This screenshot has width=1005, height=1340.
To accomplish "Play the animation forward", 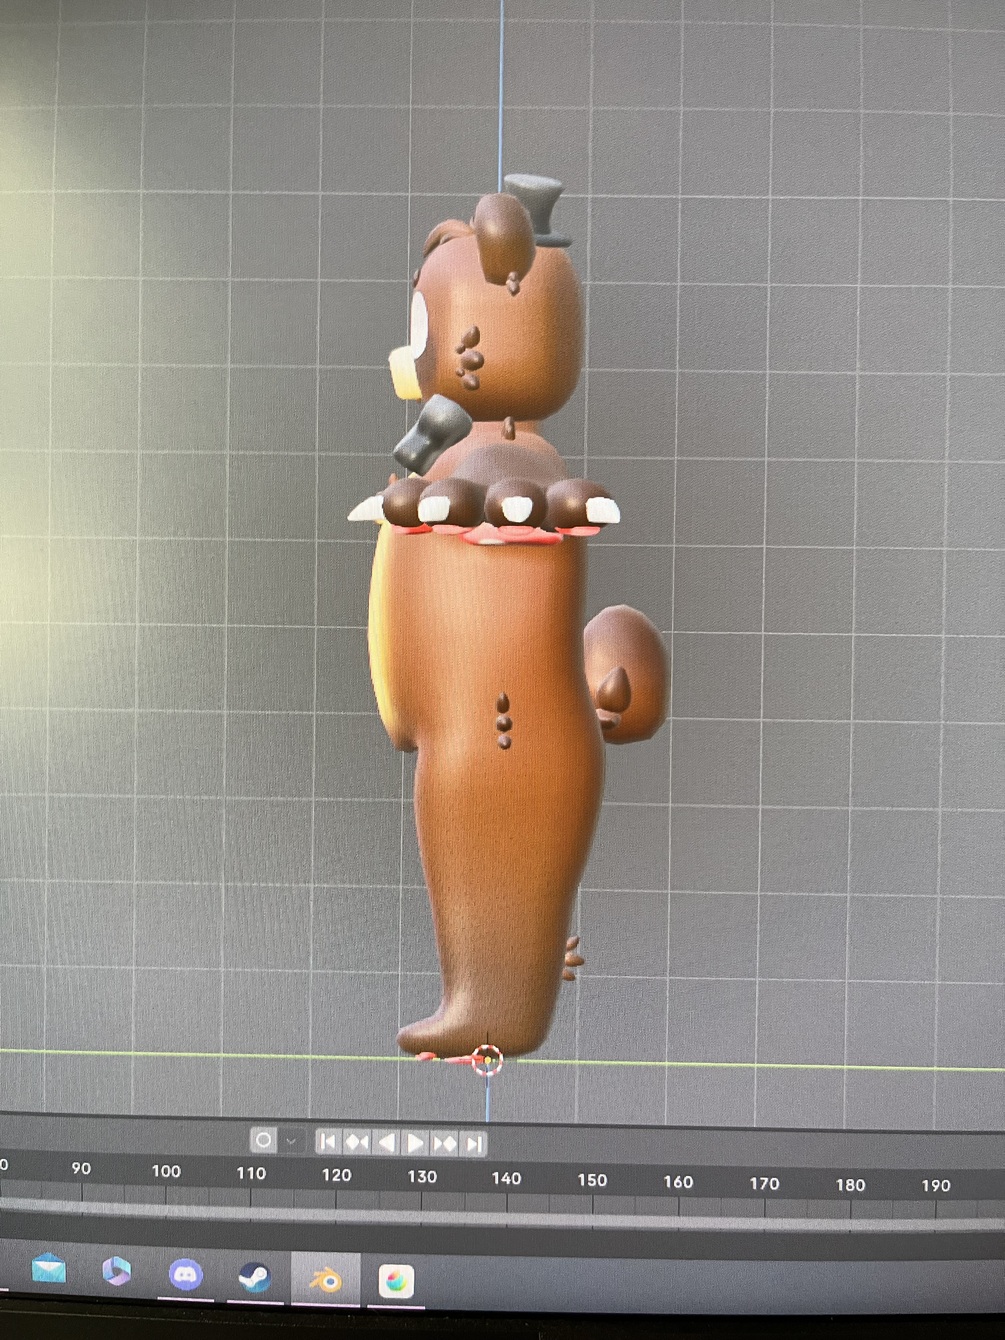I will [415, 1143].
